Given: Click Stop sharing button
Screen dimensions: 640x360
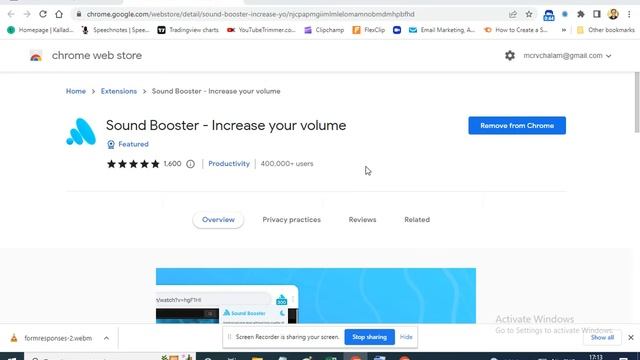Looking at the screenshot, I should (x=369, y=337).
